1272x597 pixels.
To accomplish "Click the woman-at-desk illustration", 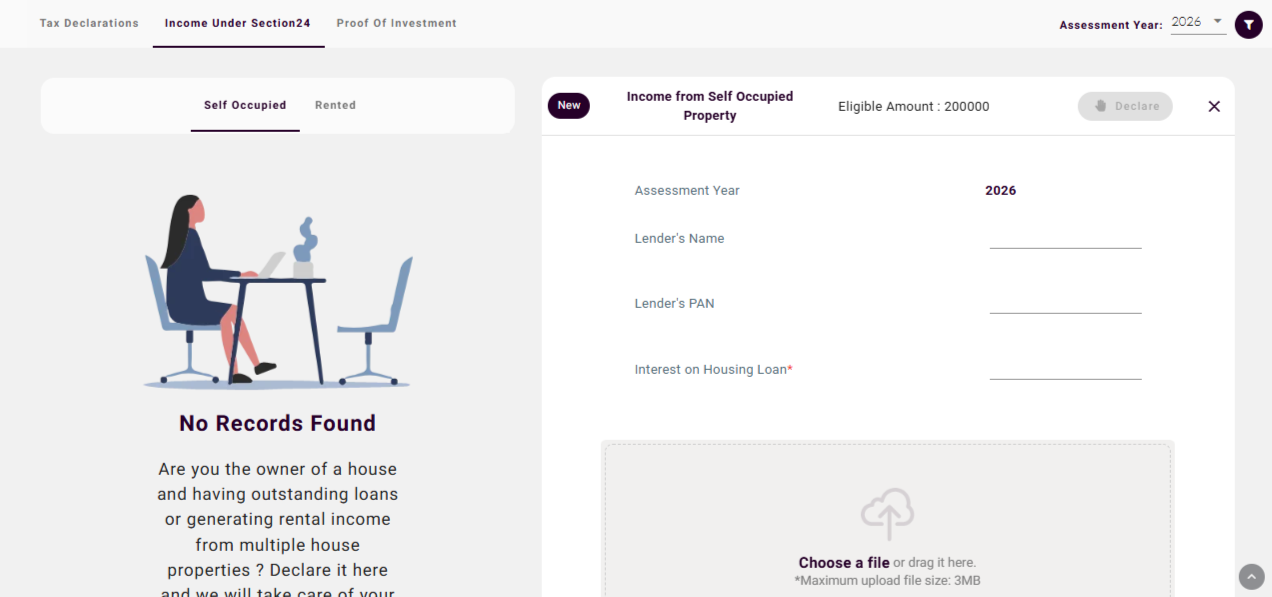I will pos(277,290).
